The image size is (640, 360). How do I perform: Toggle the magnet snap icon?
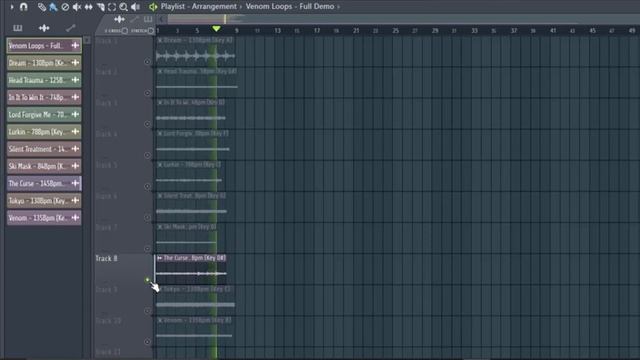pyautogui.click(x=24, y=7)
